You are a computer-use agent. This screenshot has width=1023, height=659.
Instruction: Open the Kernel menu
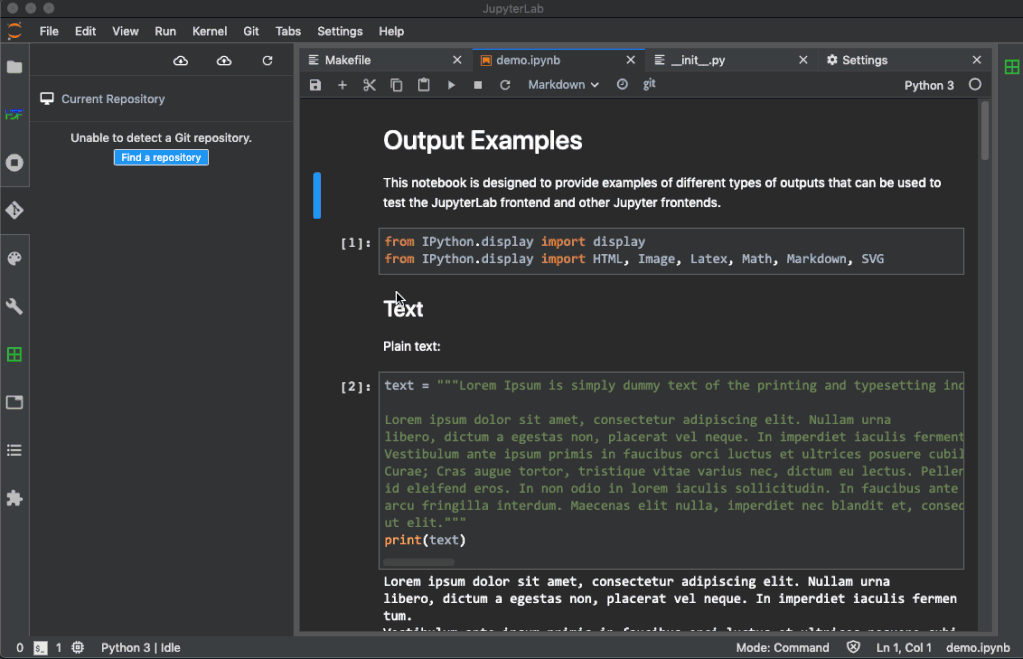point(209,31)
